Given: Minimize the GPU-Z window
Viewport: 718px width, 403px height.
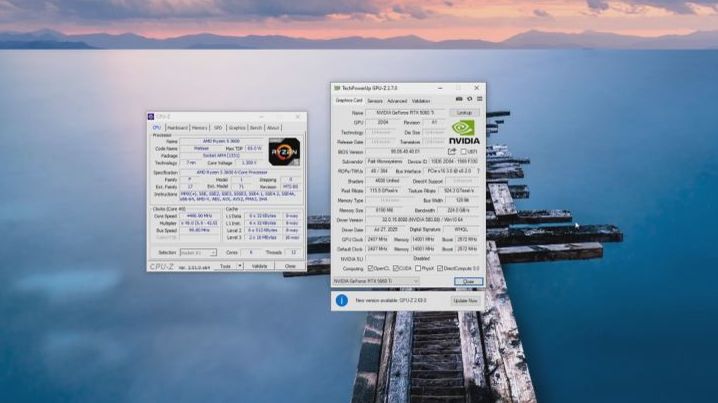Looking at the screenshot, I should [440, 87].
